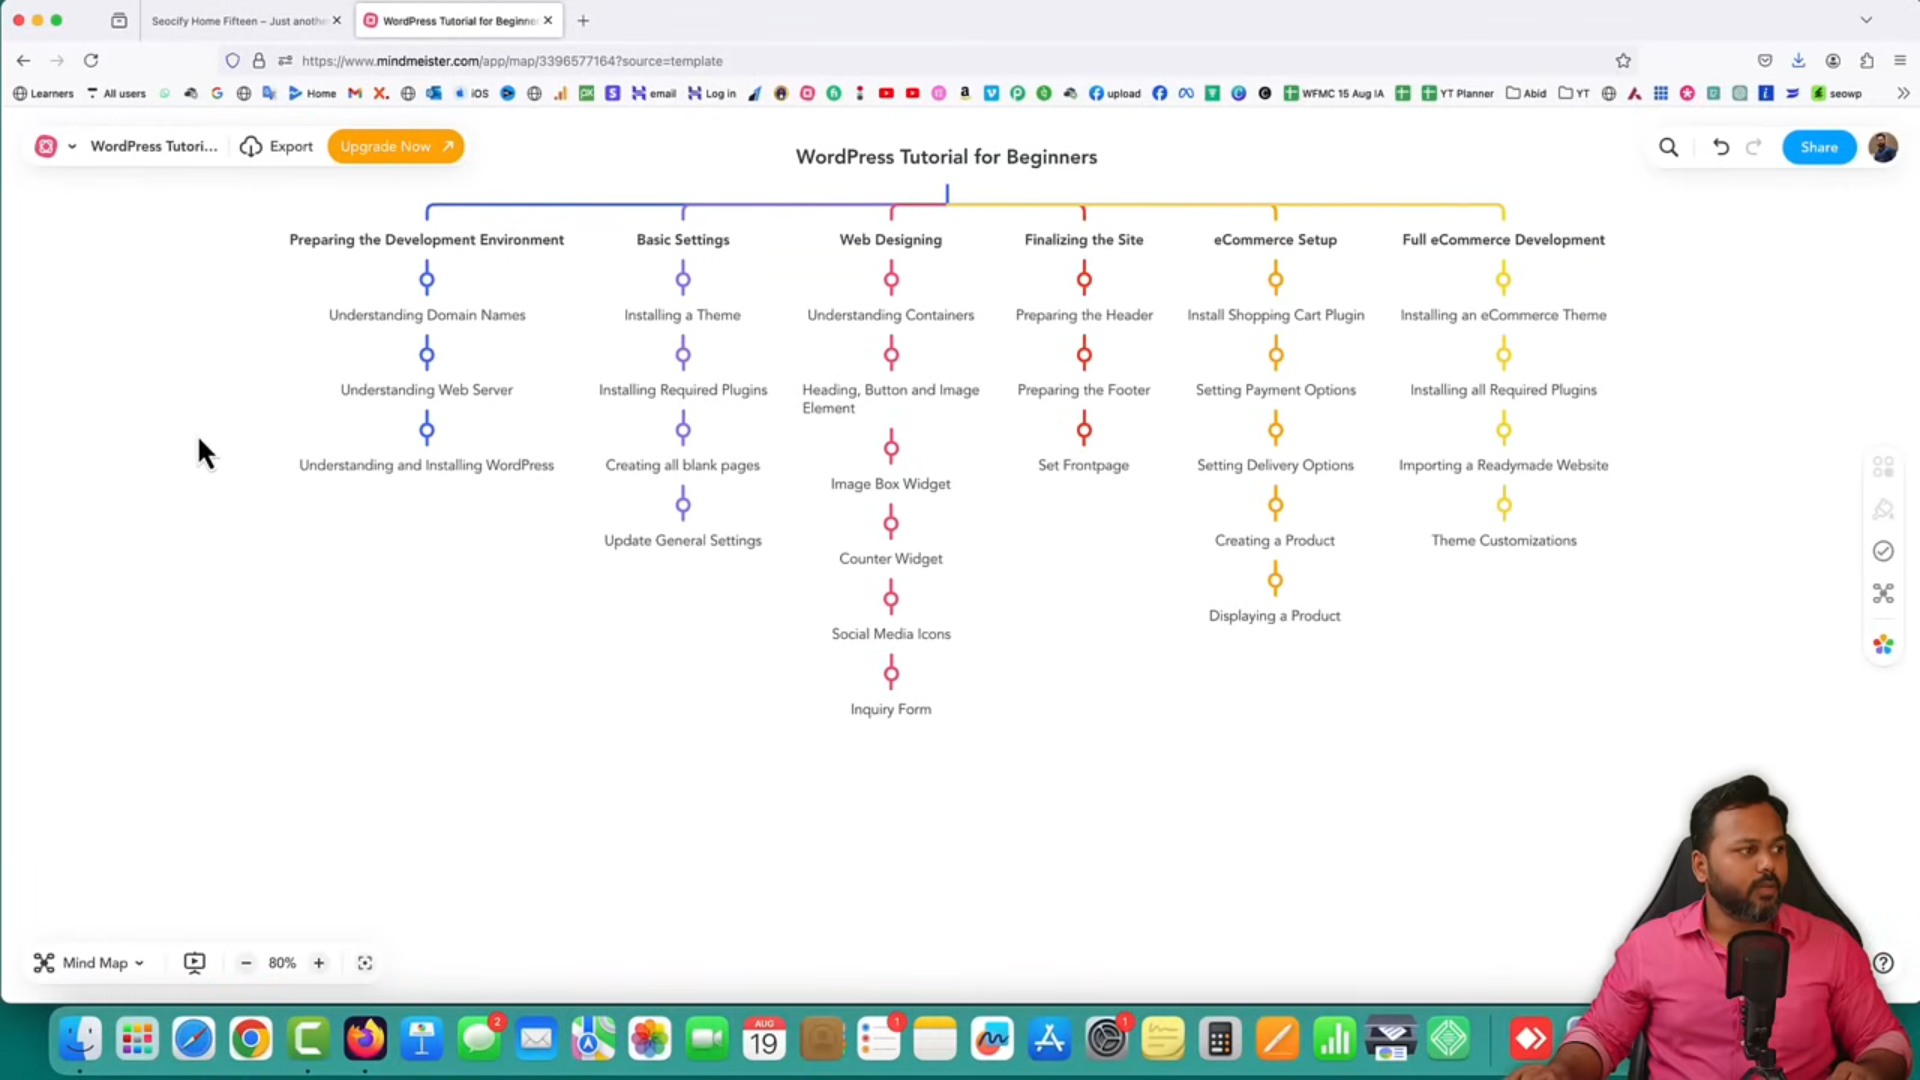
Task: Zoom in with the plus button
Action: click(319, 962)
